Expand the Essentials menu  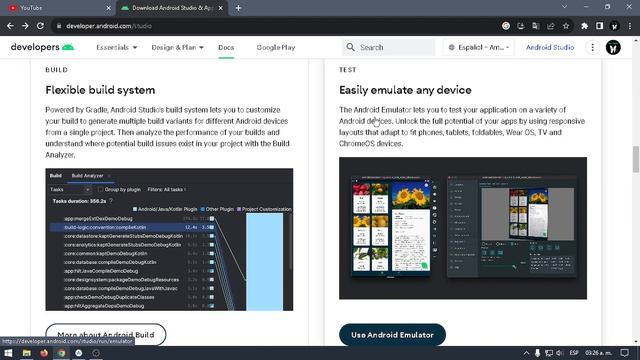point(117,47)
